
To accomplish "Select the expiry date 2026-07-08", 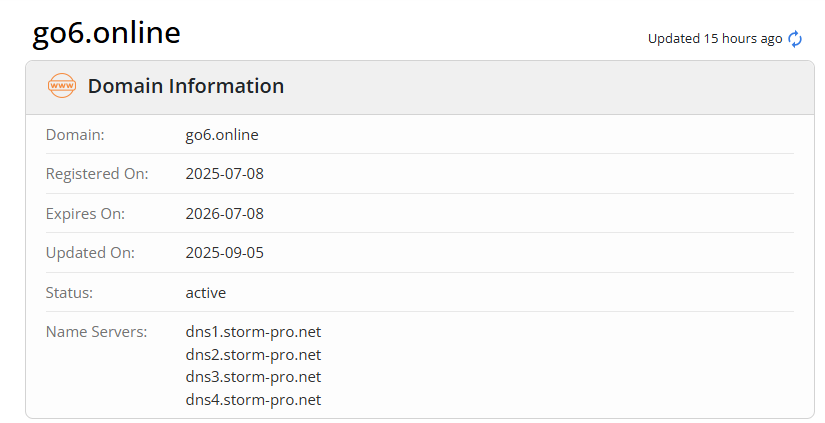I will click(x=225, y=213).
